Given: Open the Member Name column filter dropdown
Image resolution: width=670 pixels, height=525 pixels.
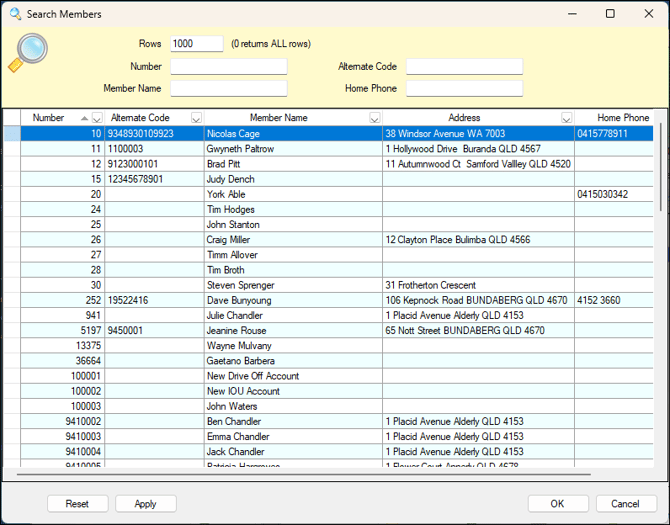Looking at the screenshot, I should [x=374, y=118].
